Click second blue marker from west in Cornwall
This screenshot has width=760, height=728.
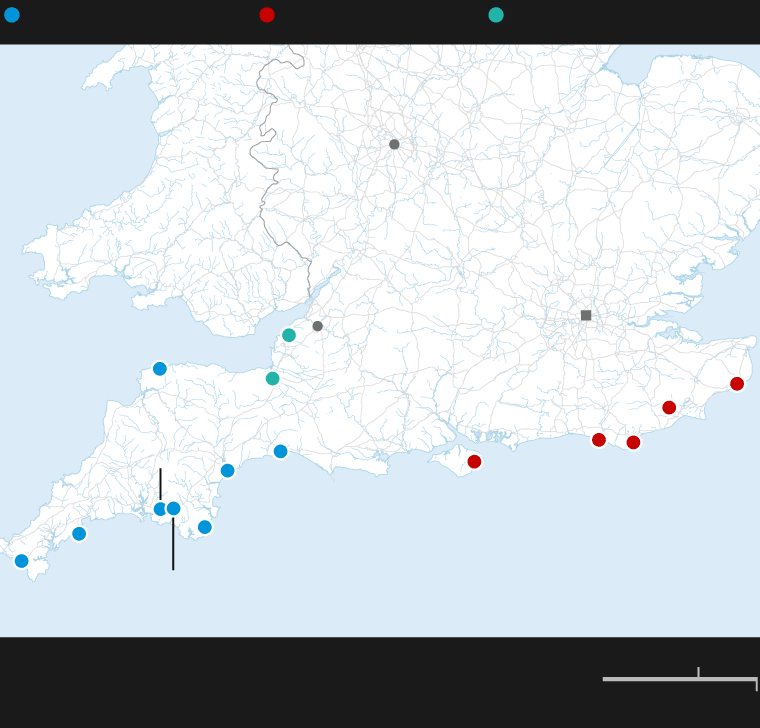79,534
